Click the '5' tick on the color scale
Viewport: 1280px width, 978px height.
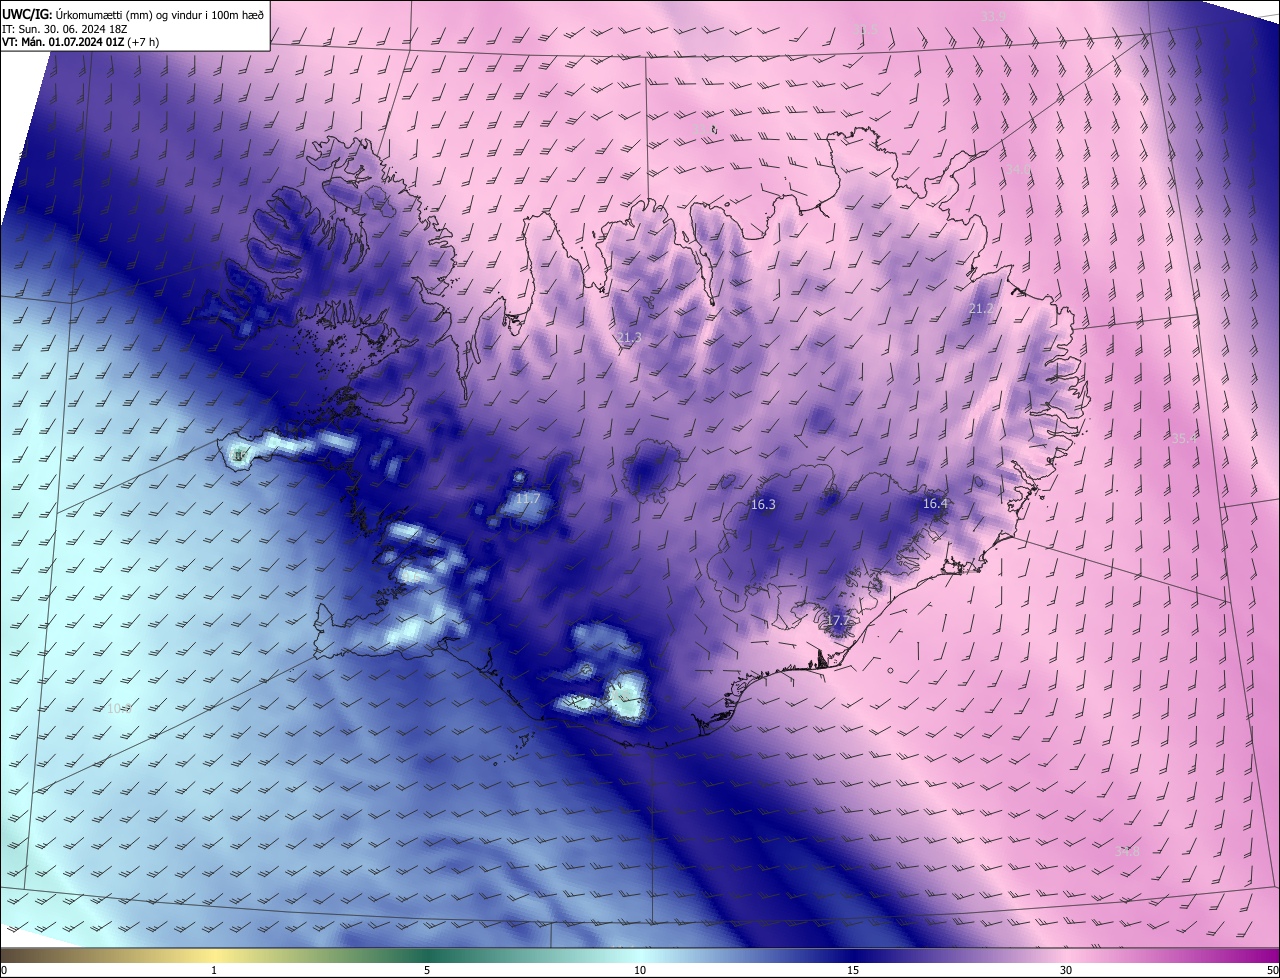[427, 970]
